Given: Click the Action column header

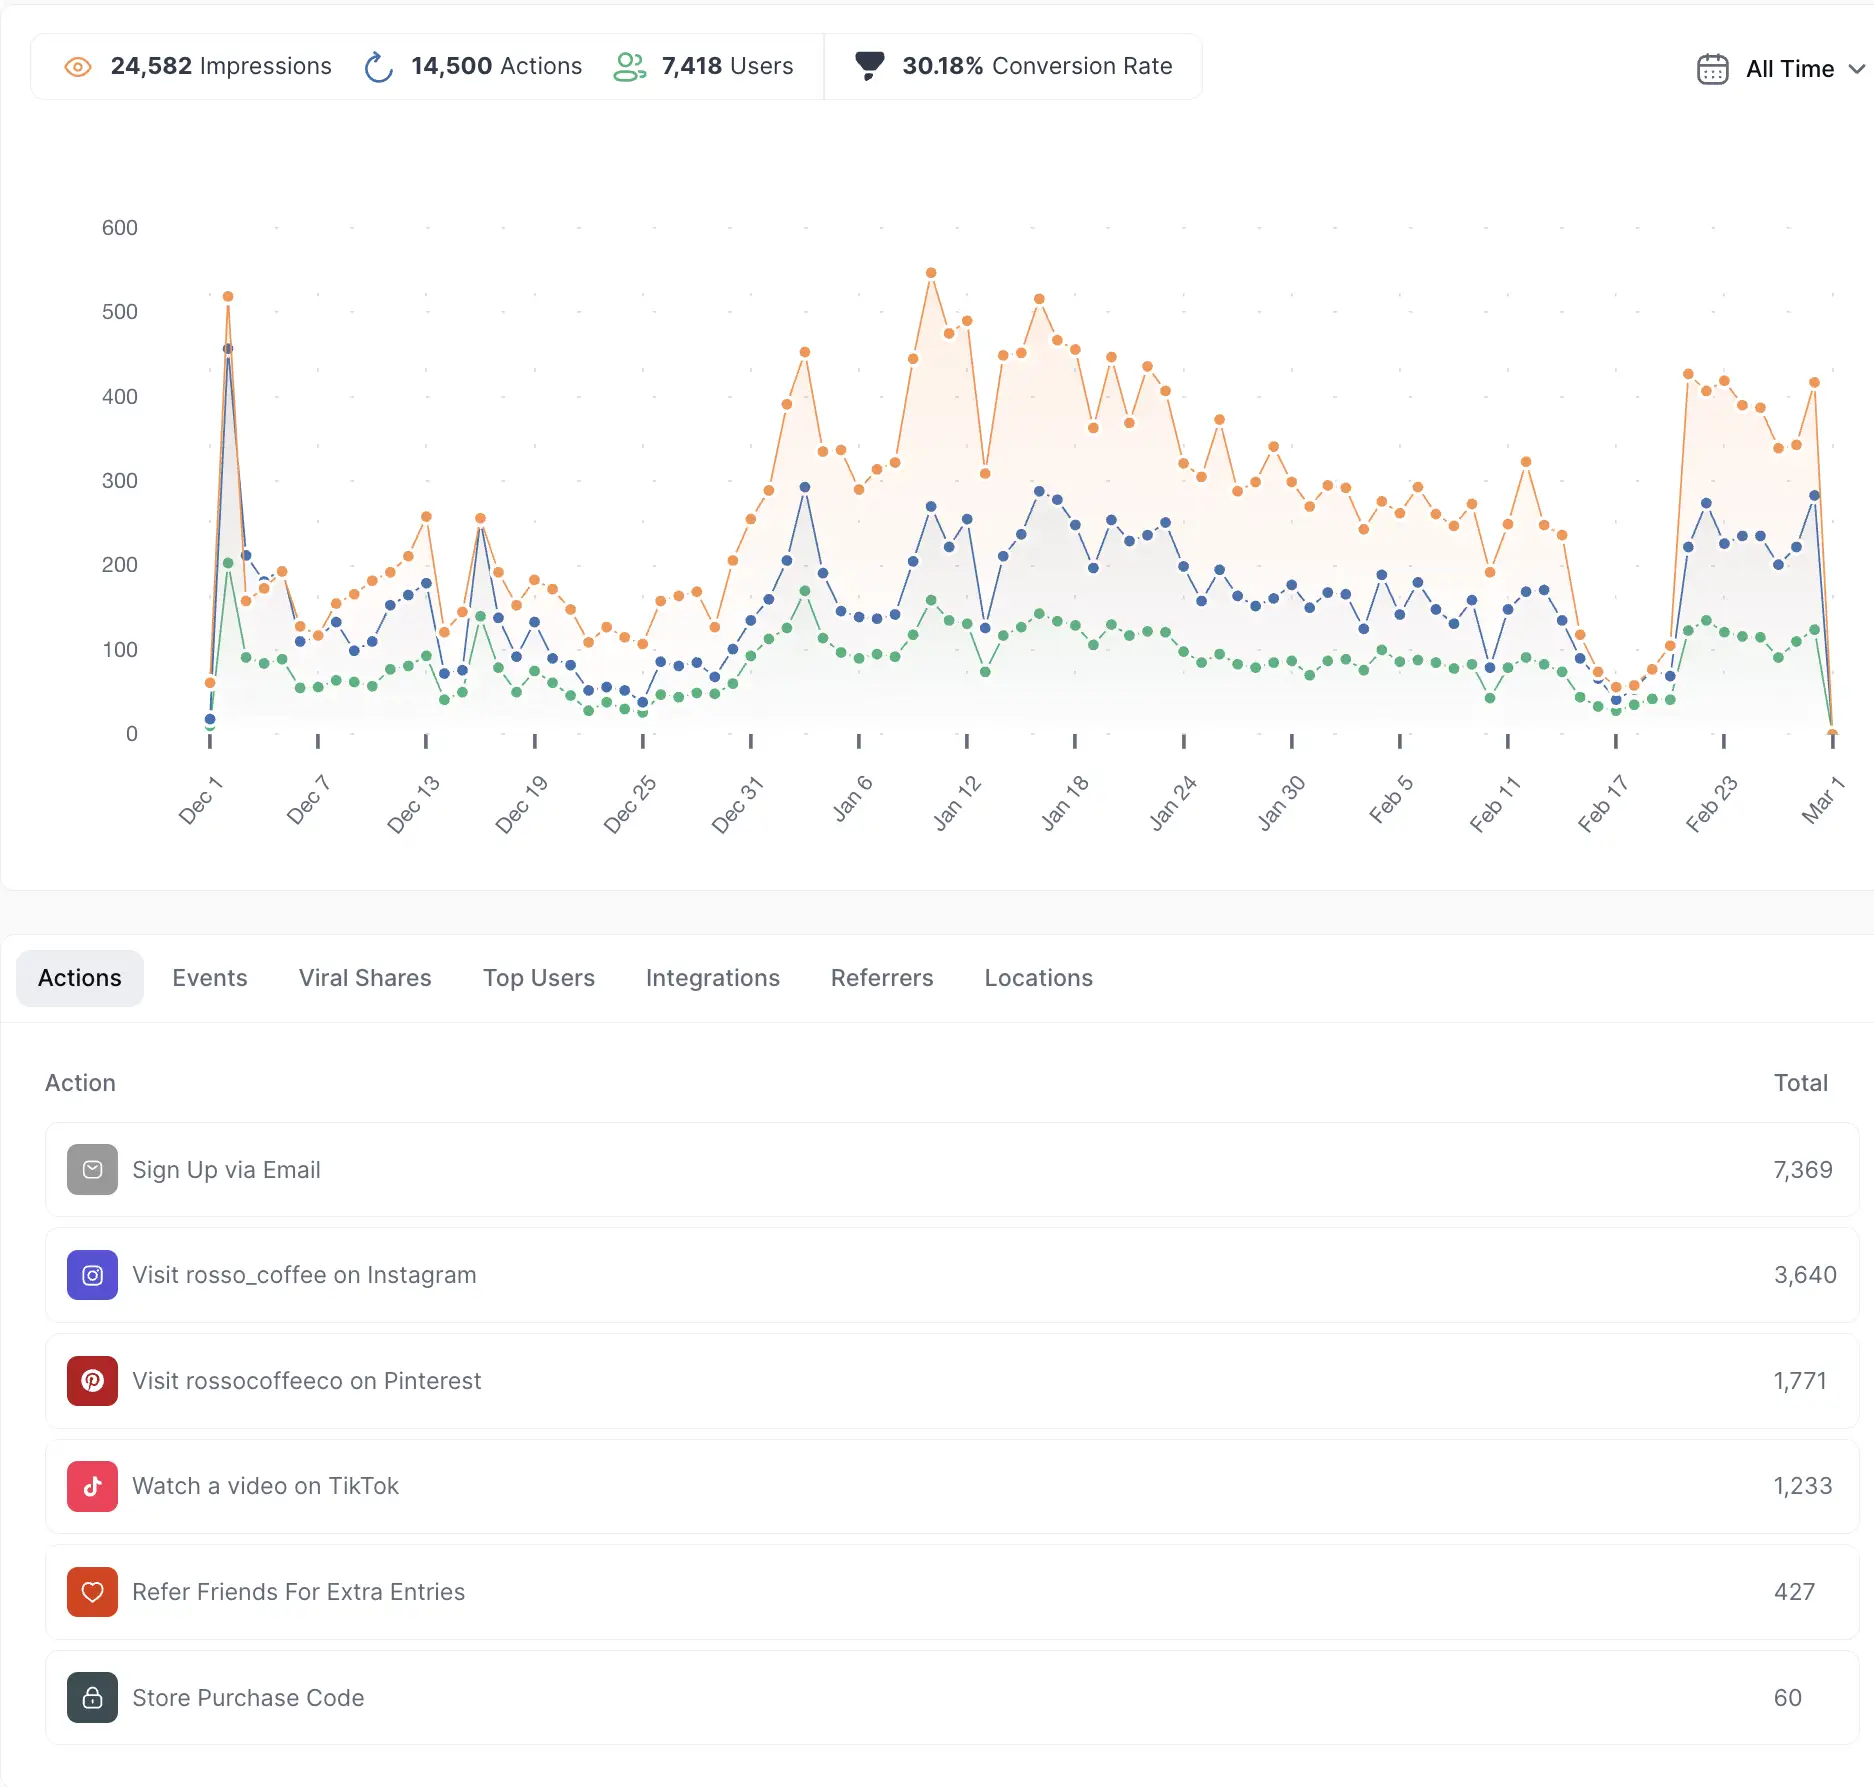Looking at the screenshot, I should (x=80, y=1083).
